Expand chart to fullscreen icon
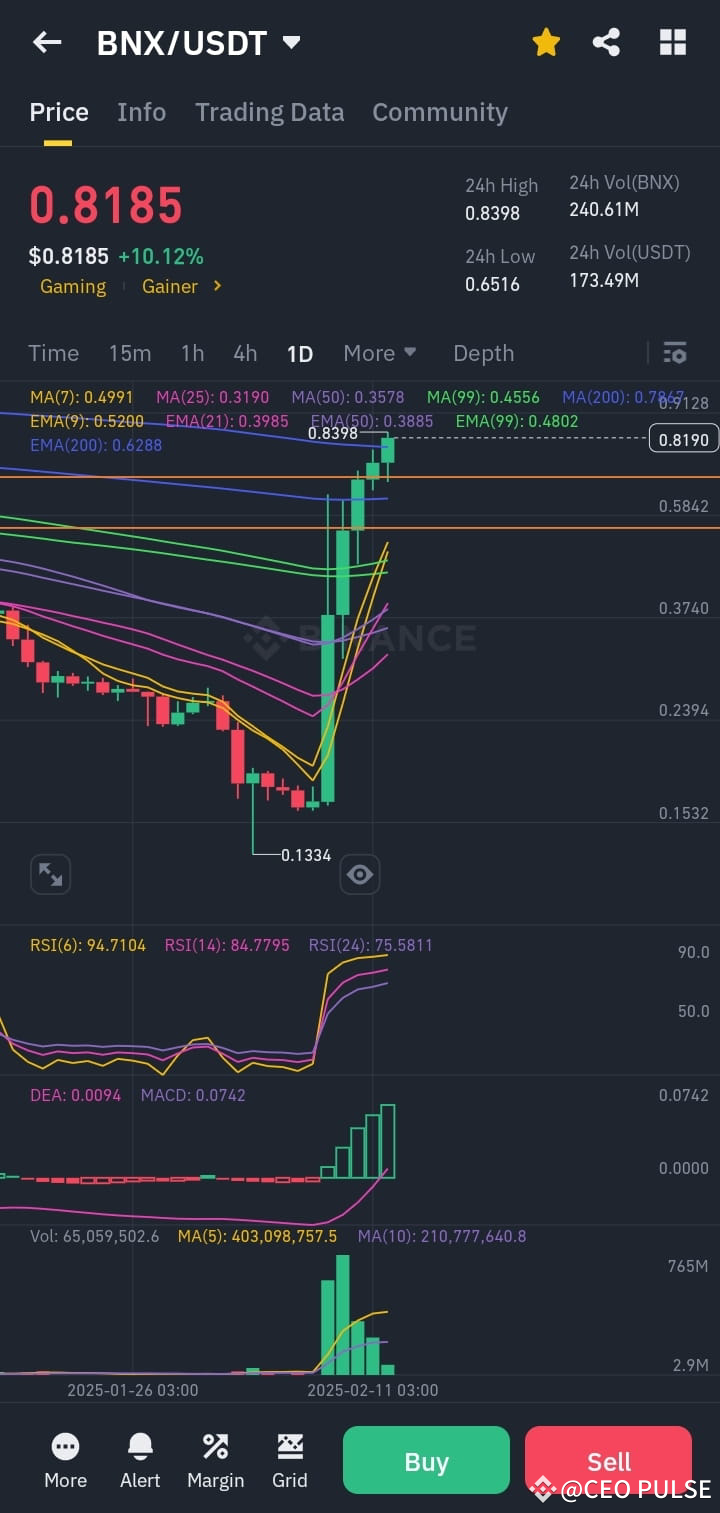 pyautogui.click(x=50, y=874)
